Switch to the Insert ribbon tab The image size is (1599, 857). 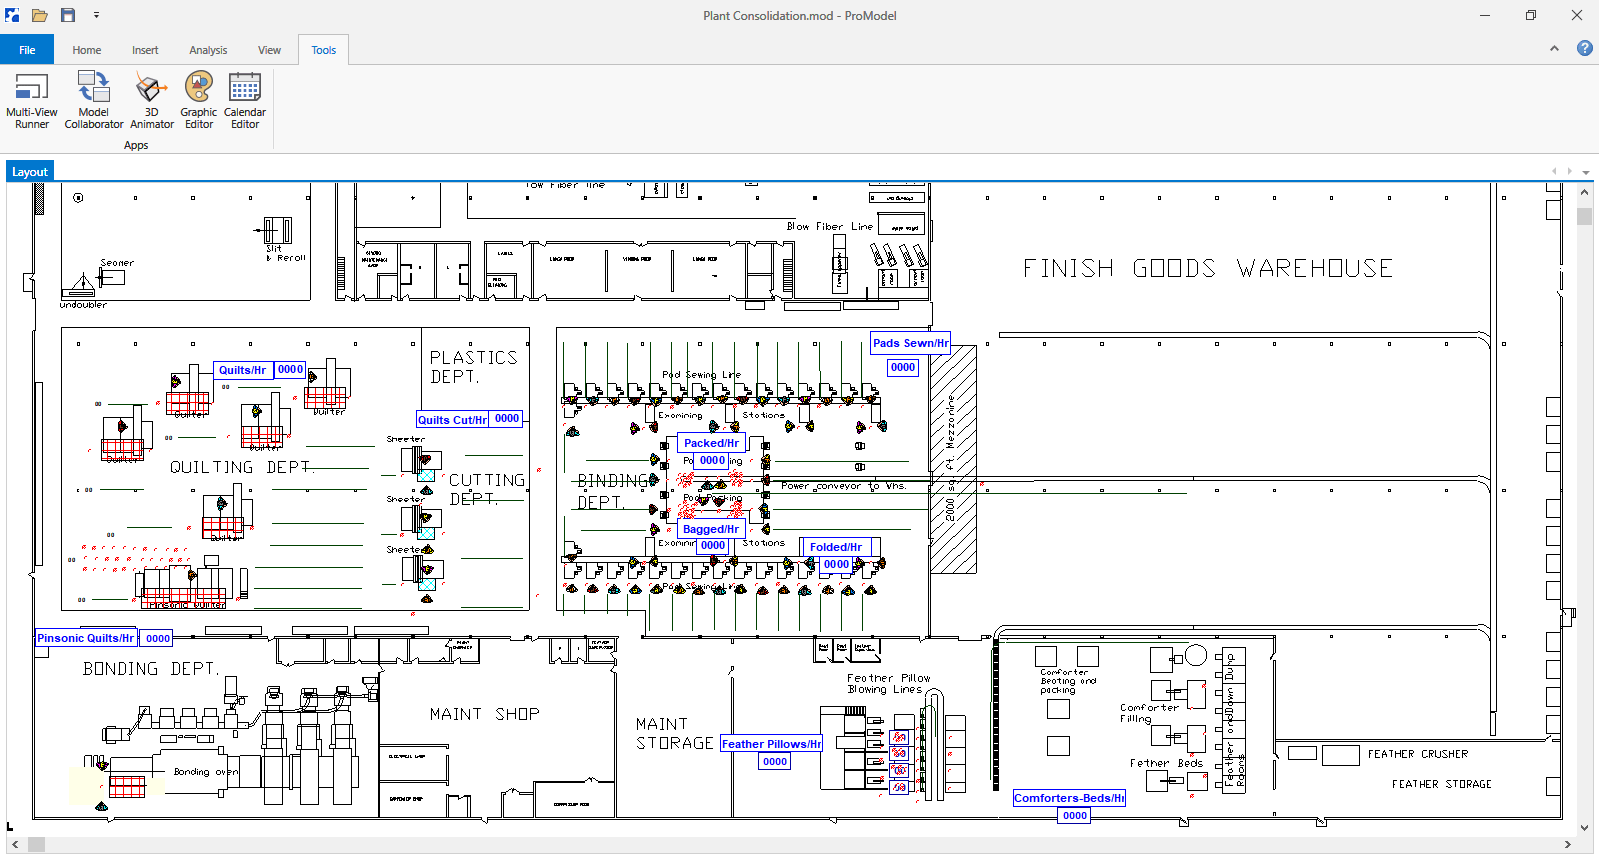145,50
